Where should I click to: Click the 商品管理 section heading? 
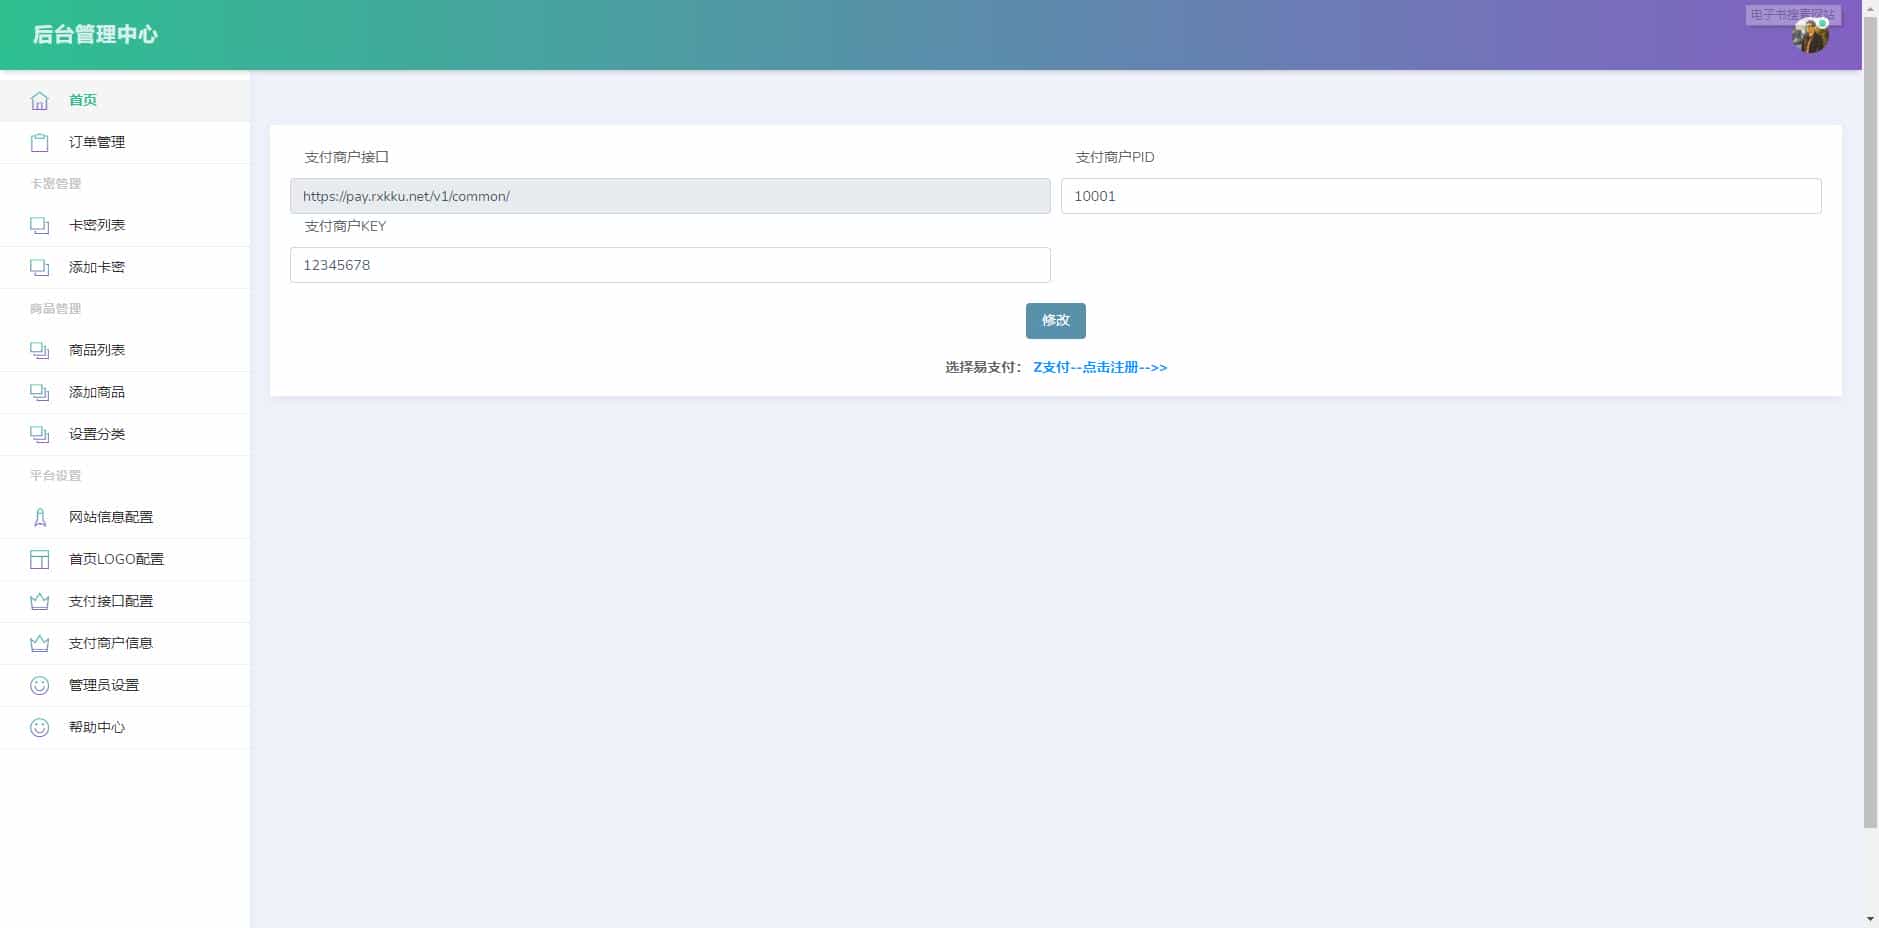tap(56, 309)
